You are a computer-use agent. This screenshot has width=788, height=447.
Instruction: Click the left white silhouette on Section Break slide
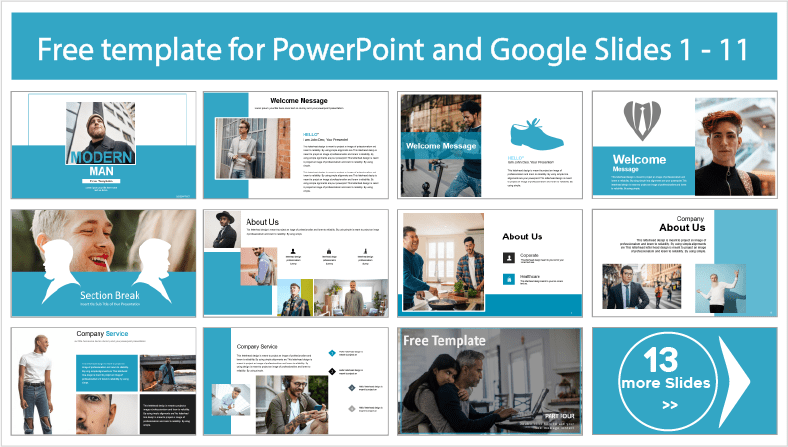point(59,272)
